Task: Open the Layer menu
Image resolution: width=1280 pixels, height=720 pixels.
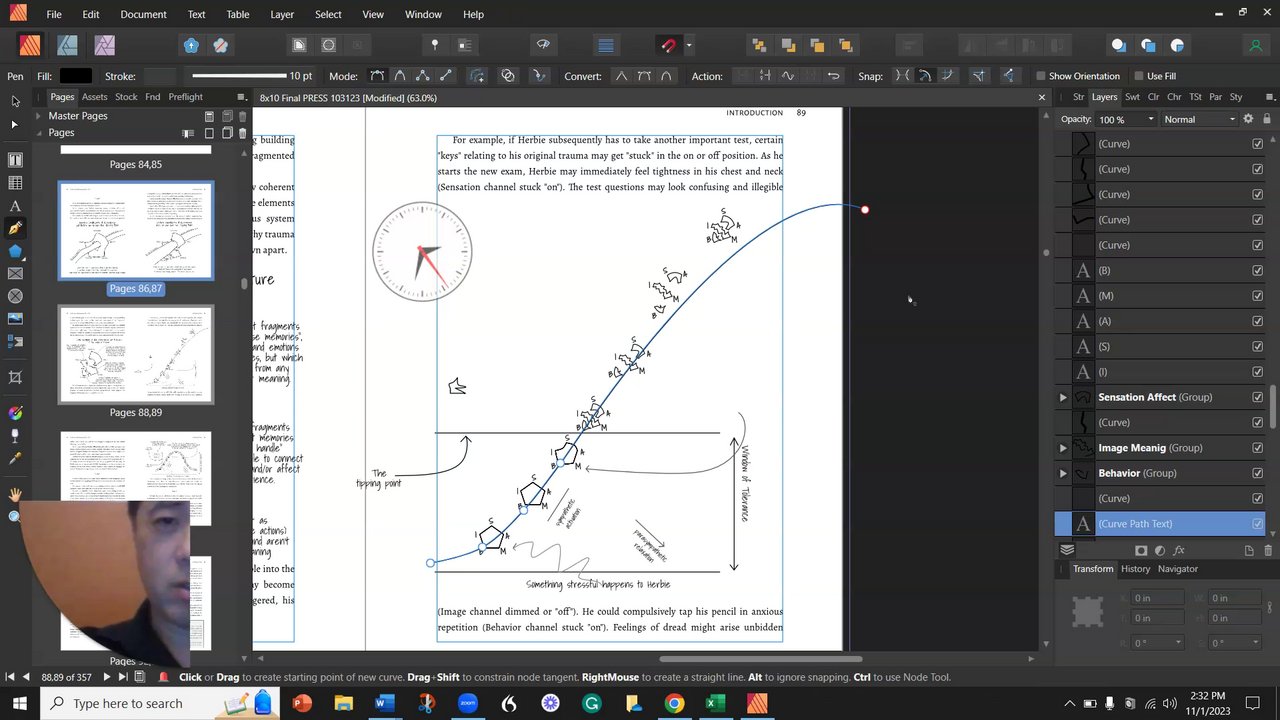Action: (x=282, y=14)
